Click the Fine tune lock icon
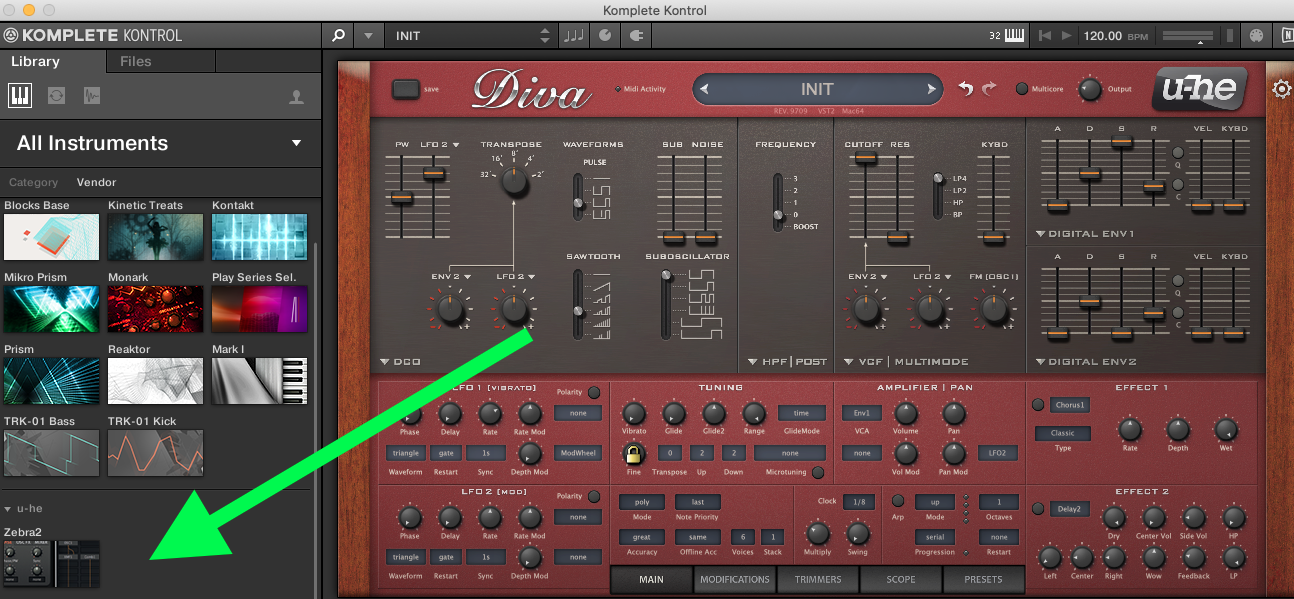 pyautogui.click(x=634, y=455)
